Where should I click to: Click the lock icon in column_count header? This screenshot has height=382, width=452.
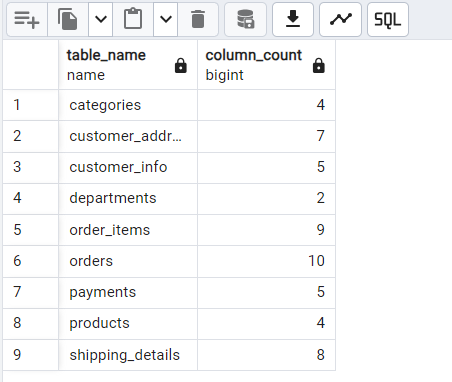pos(319,65)
